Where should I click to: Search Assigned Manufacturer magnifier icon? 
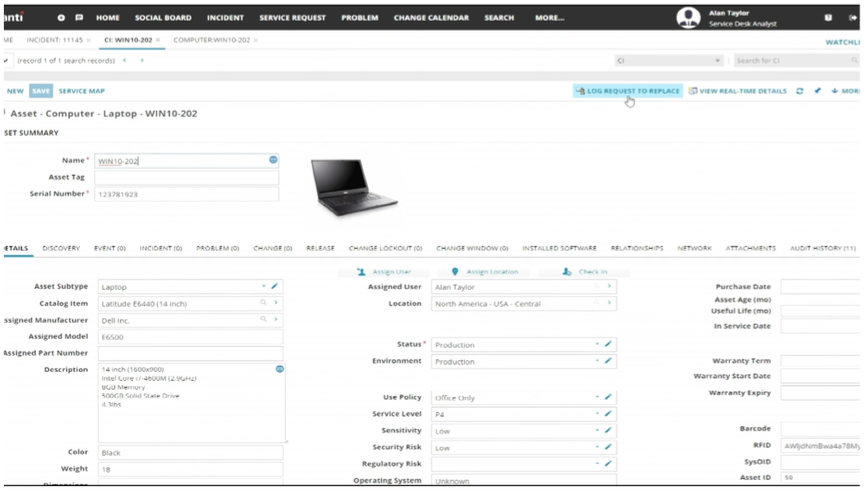[x=263, y=319]
